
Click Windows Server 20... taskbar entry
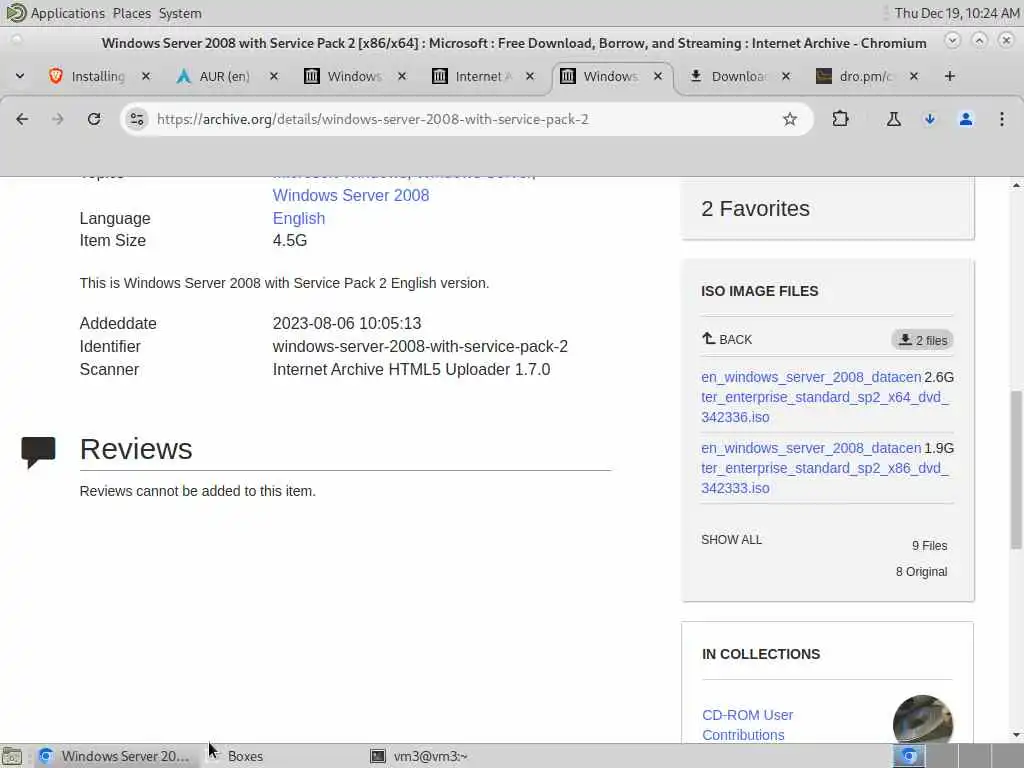point(114,756)
